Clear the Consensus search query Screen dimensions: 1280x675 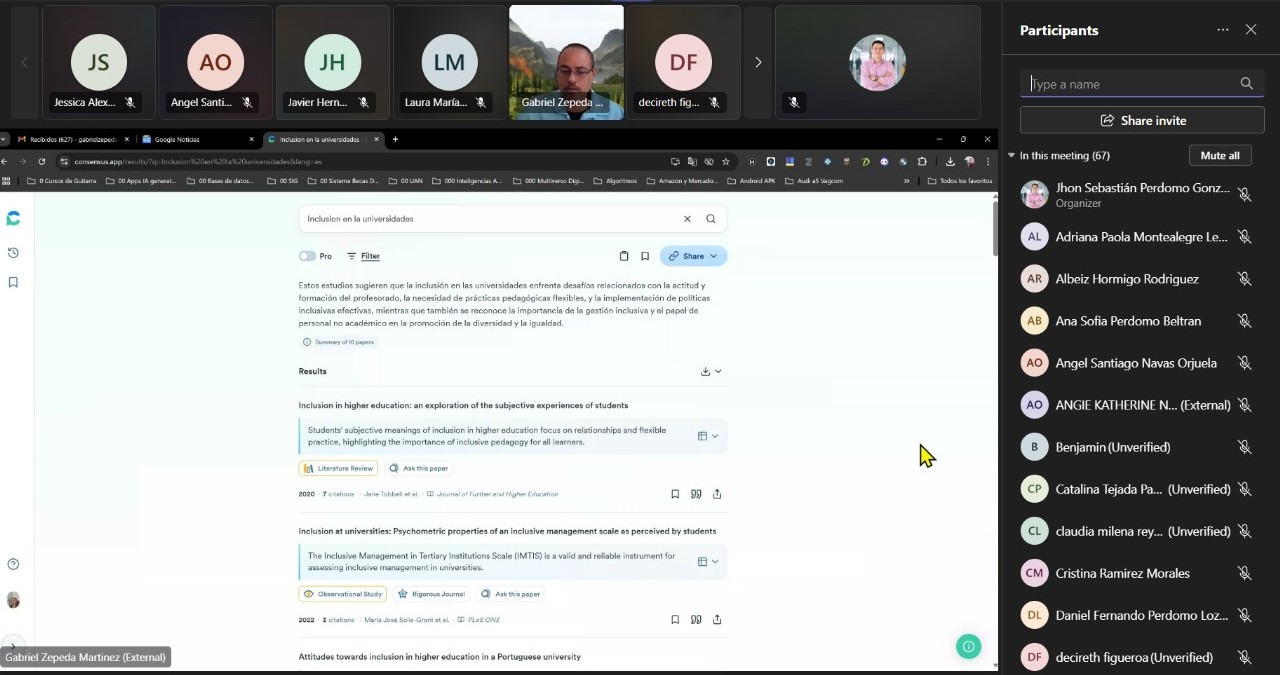(x=687, y=219)
